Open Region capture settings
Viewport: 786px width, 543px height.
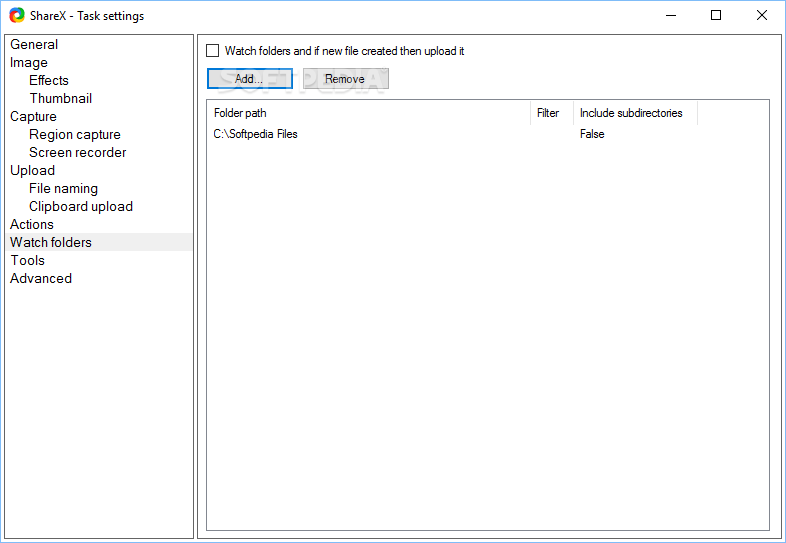point(75,134)
